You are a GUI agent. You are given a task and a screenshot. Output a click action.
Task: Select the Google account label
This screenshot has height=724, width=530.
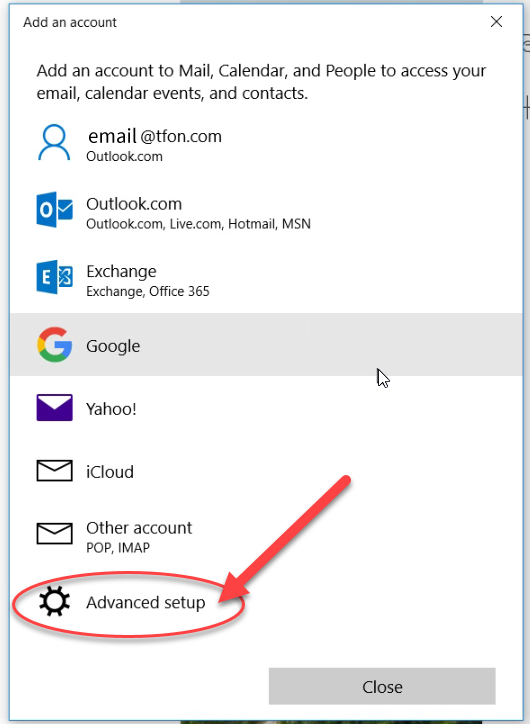(113, 346)
